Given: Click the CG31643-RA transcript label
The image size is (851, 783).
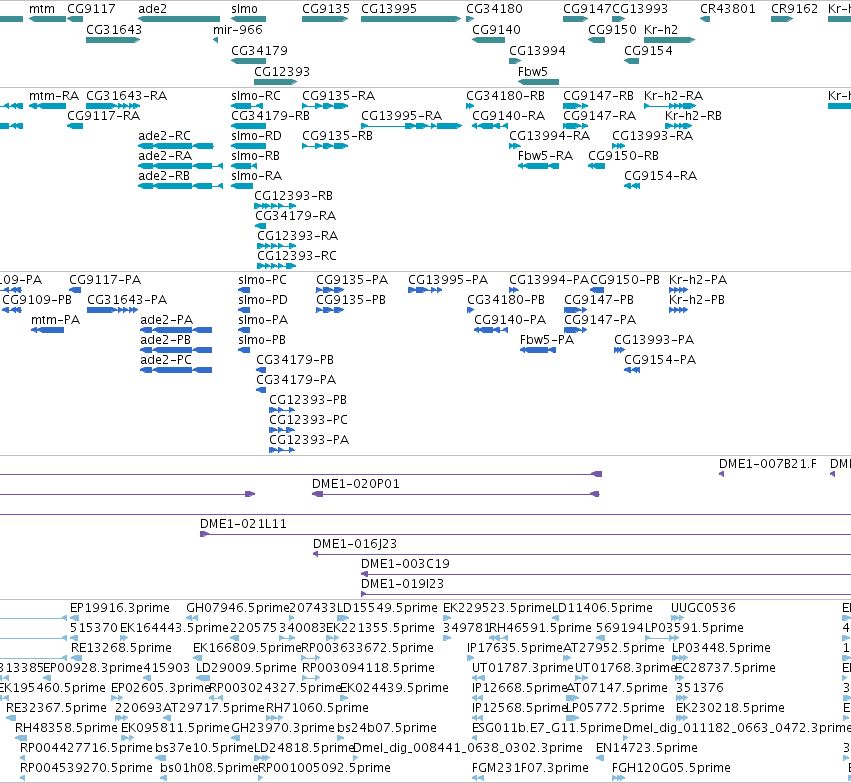Looking at the screenshot, I should (126, 96).
